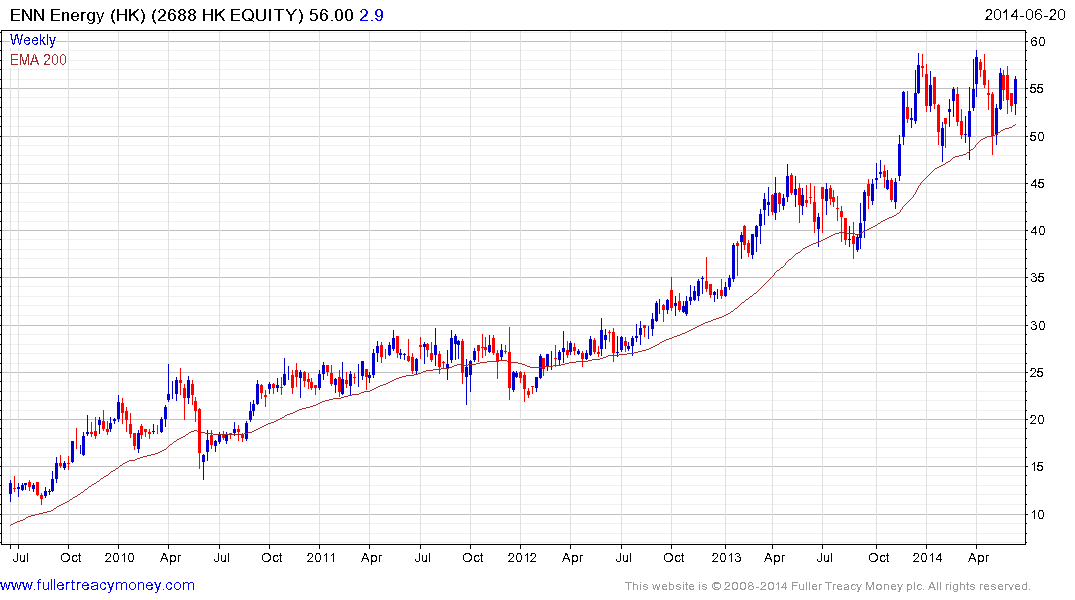This screenshot has height=600, width=1075.
Task: Click the Weekly interval label
Action: [33, 40]
